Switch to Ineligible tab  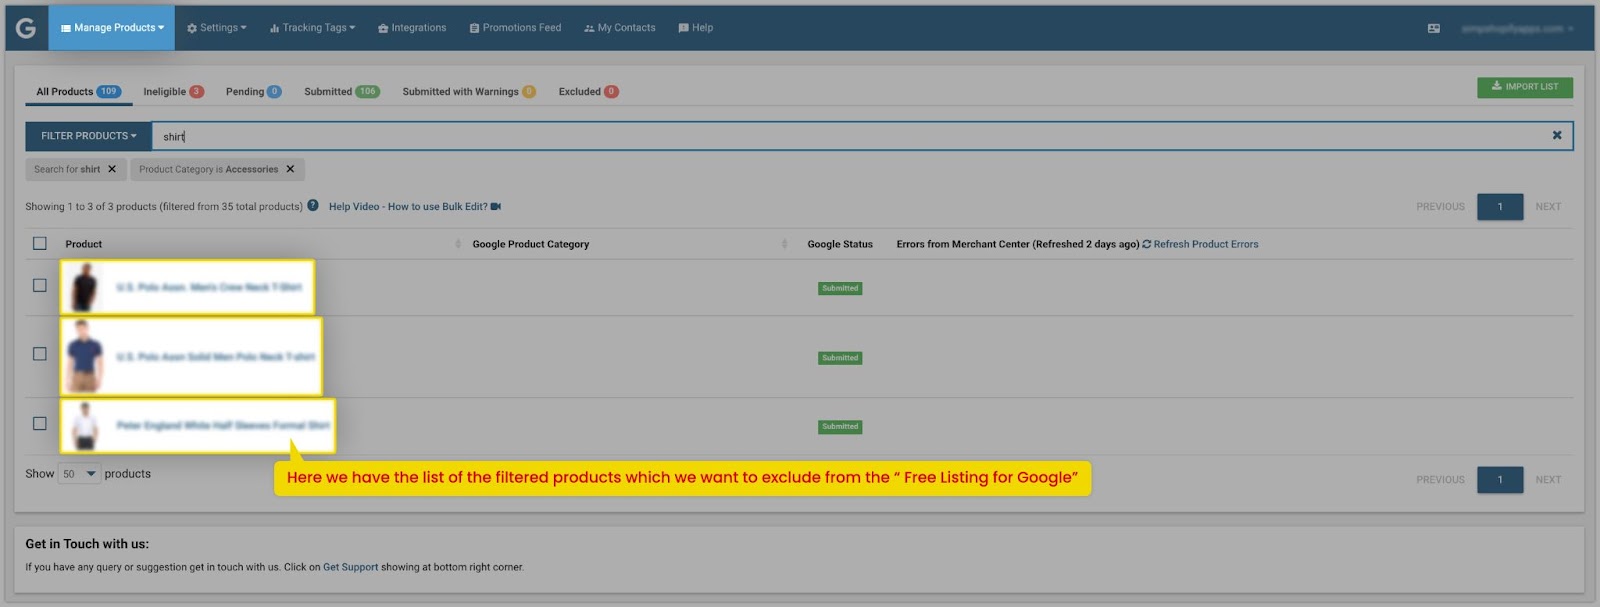click(174, 91)
